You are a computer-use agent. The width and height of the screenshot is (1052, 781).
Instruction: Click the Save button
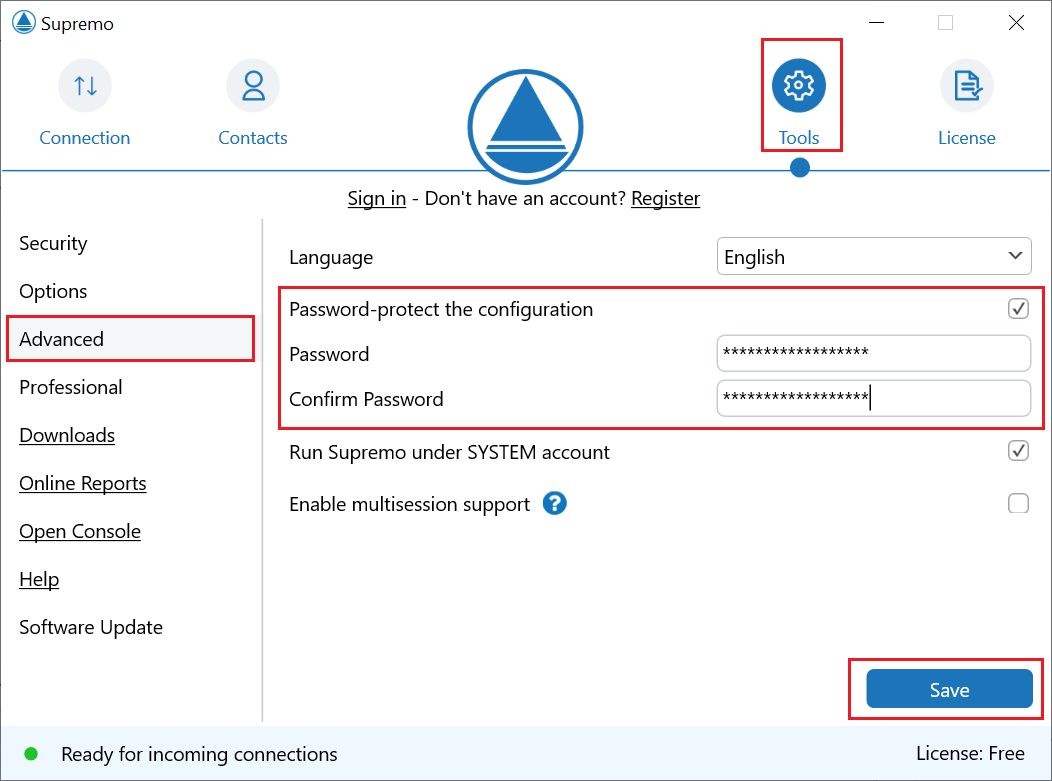pos(948,689)
